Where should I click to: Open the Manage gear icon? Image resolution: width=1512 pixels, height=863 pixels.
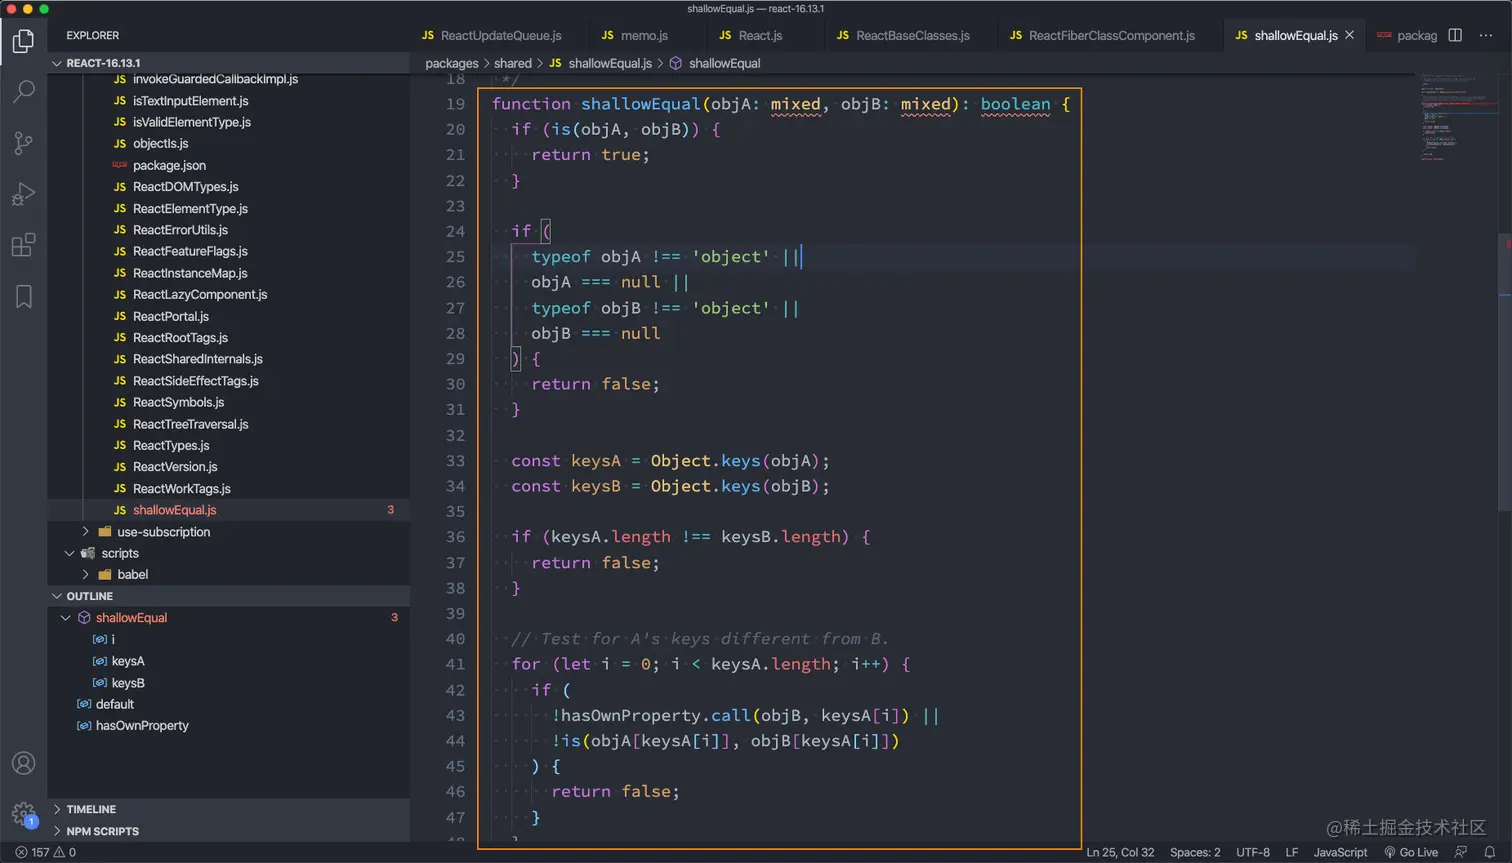click(x=23, y=814)
